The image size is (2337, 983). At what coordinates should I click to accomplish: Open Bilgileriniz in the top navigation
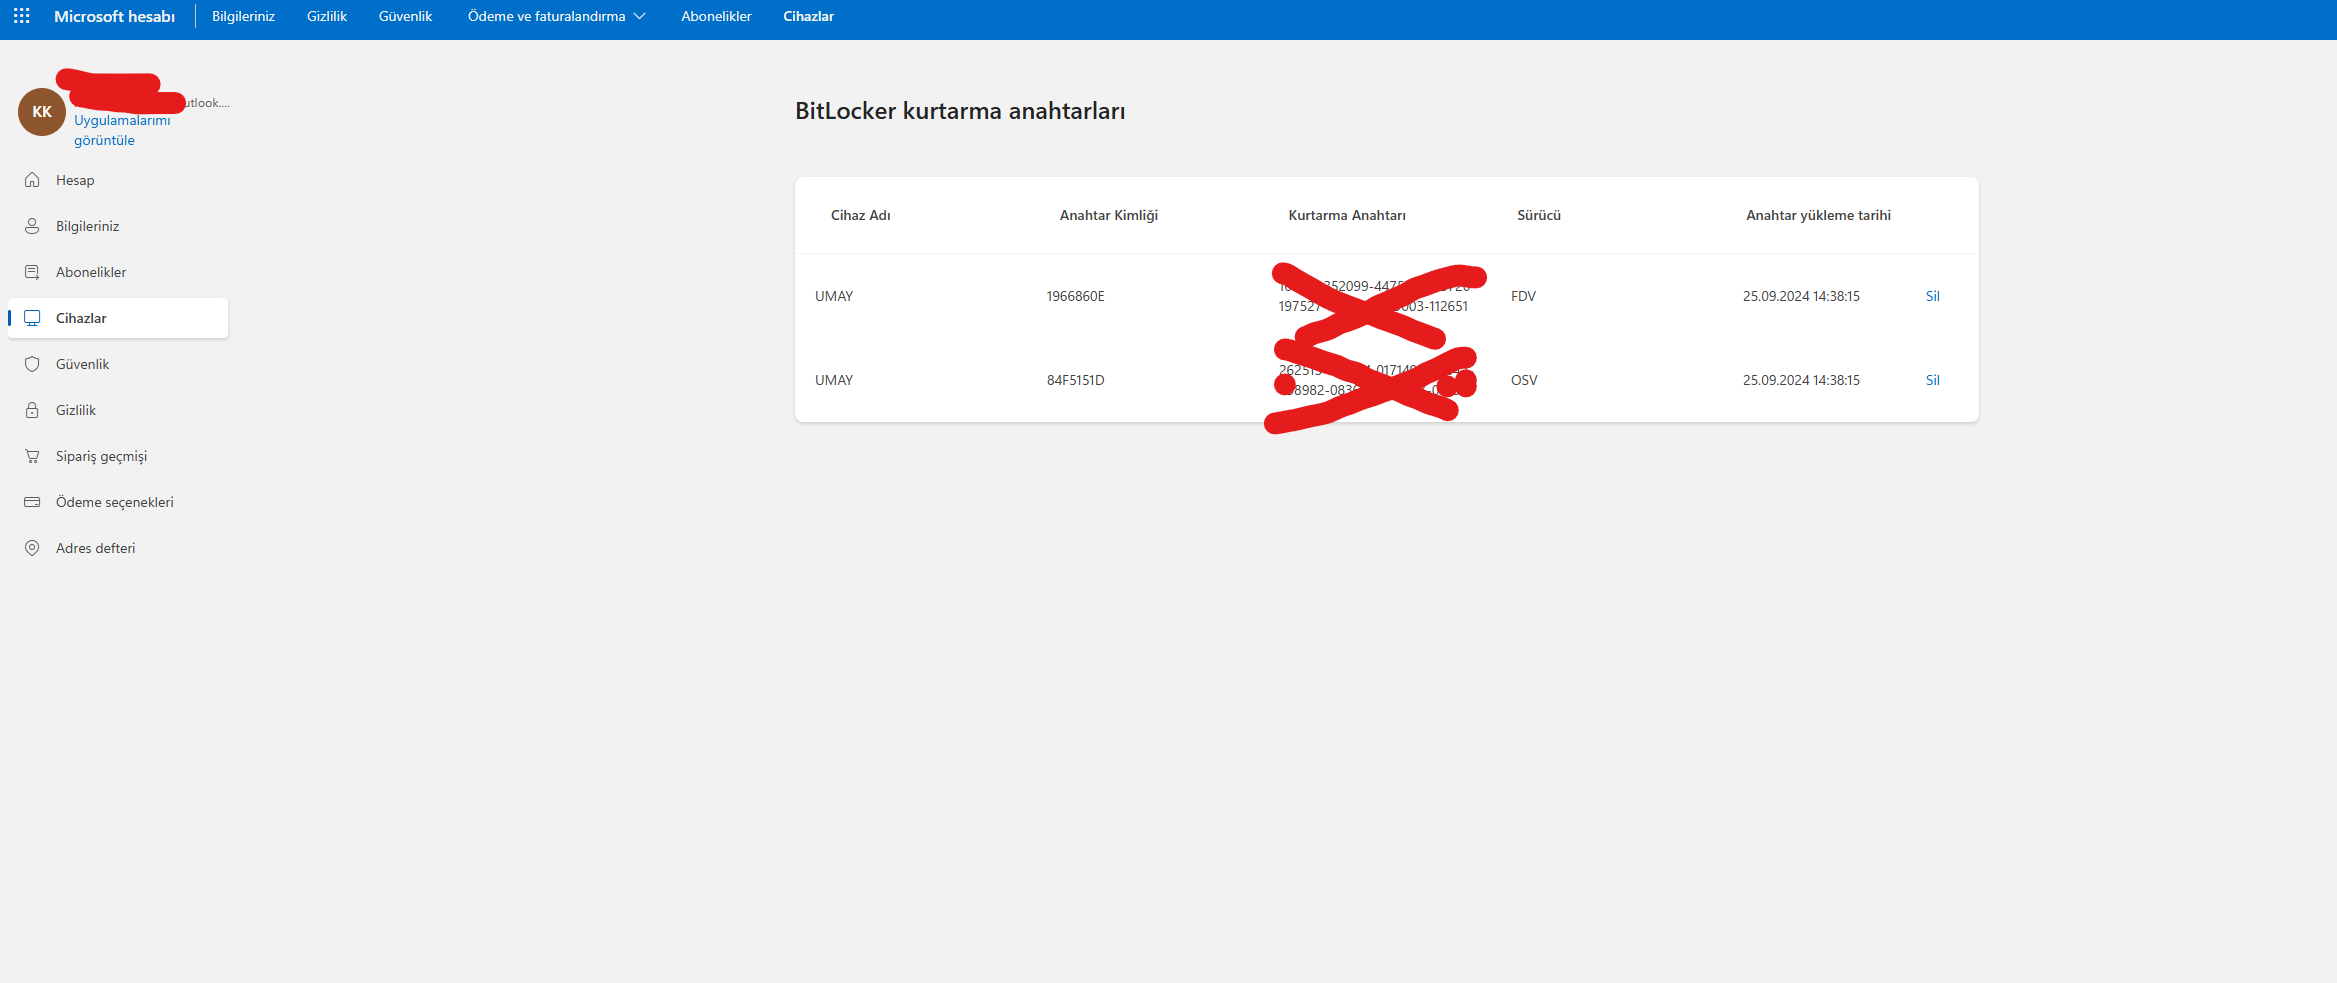[243, 16]
